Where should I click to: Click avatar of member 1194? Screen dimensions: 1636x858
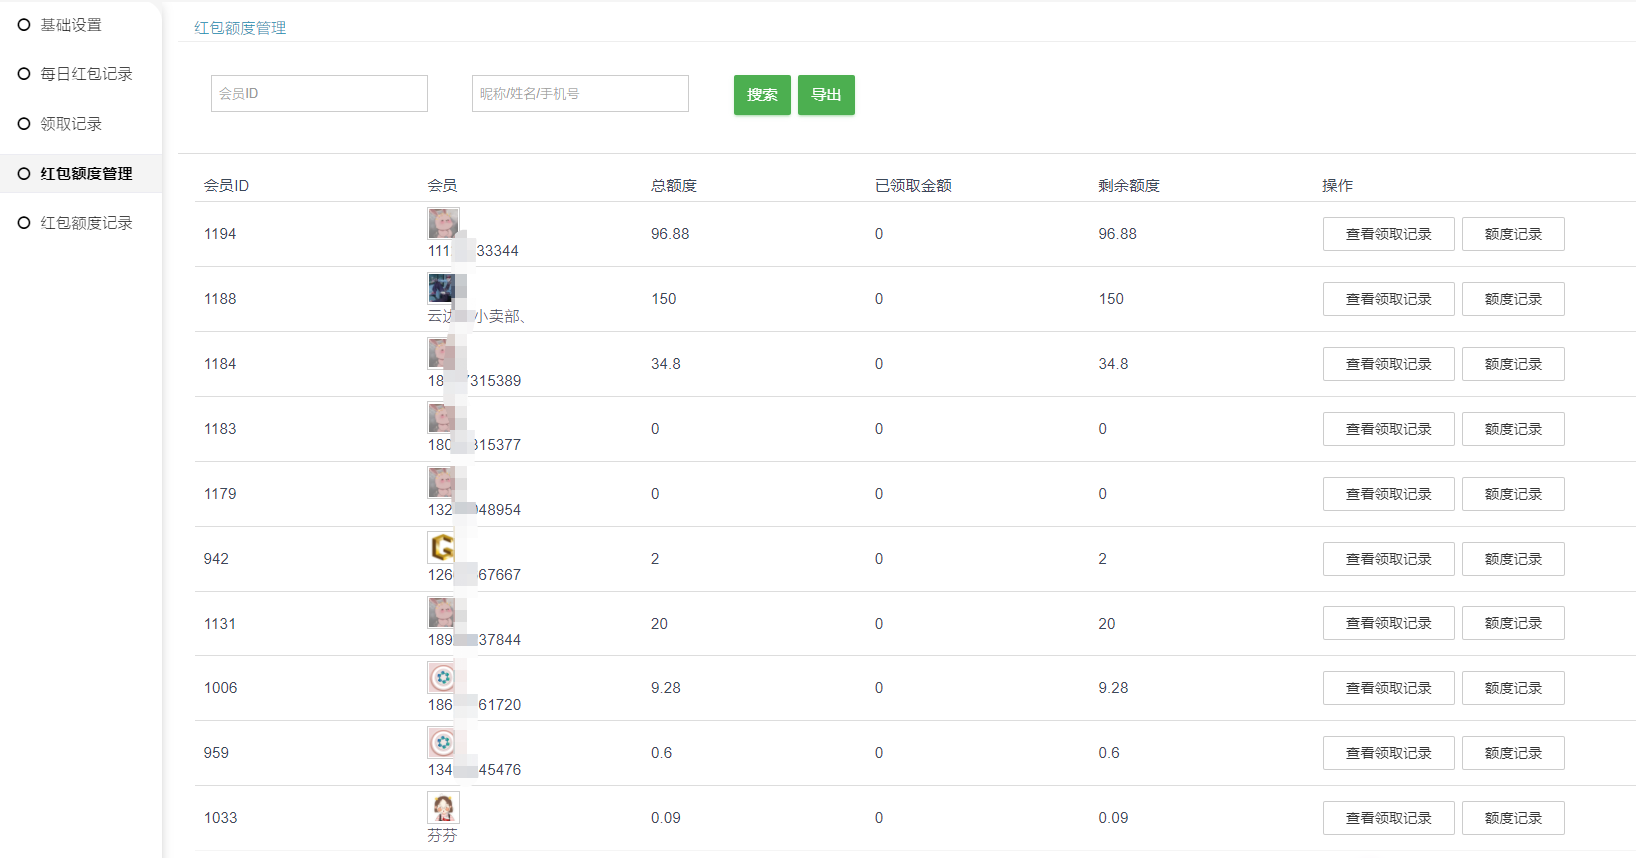coord(443,223)
